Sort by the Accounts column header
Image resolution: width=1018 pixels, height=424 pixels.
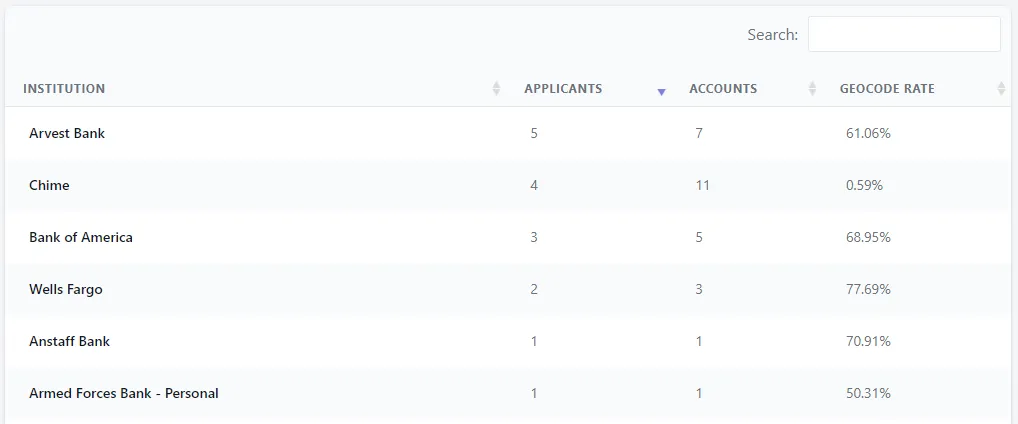click(723, 89)
